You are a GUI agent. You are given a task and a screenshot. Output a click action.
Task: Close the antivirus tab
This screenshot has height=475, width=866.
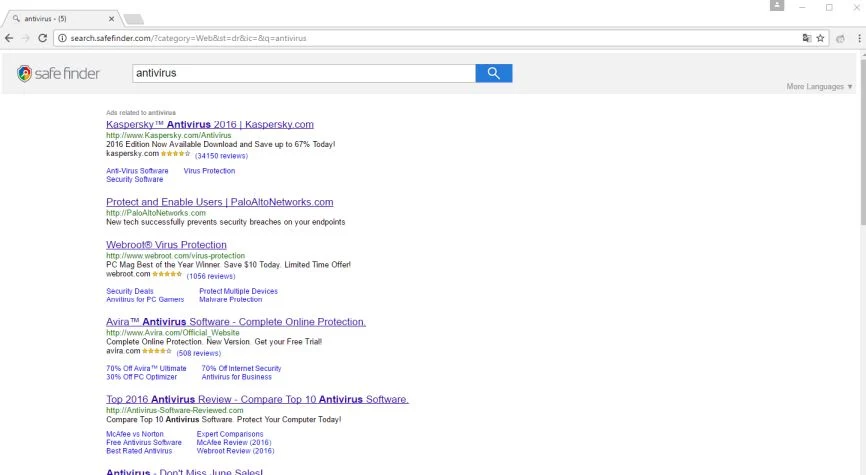[112, 19]
